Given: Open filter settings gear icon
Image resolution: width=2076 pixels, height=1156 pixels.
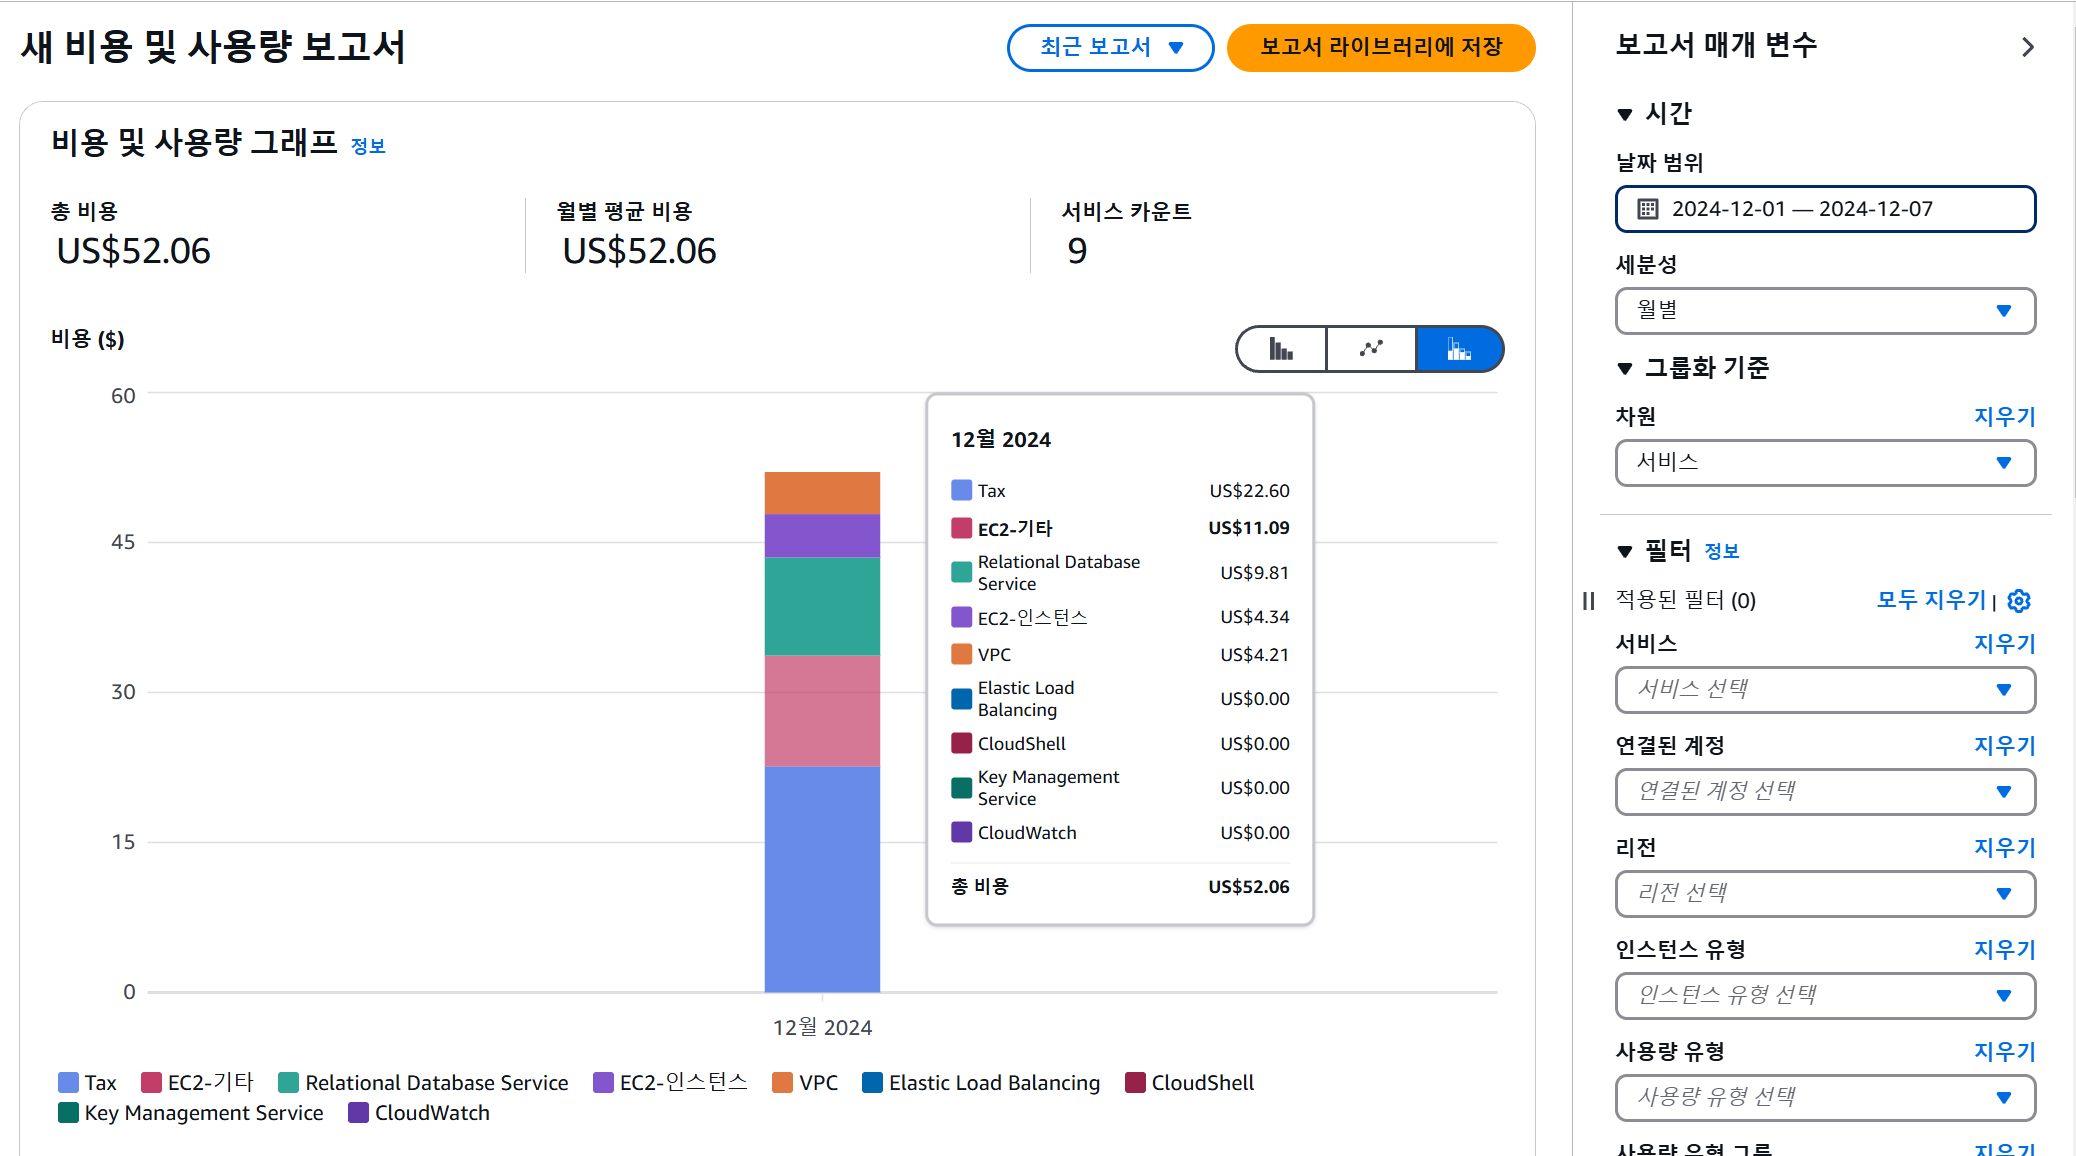Looking at the screenshot, I should point(2019,601).
